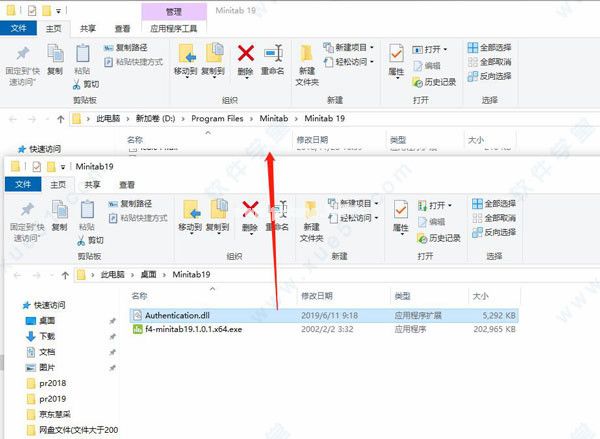Click Select none in the top window ribbon
600x439 pixels.
click(x=489, y=62)
